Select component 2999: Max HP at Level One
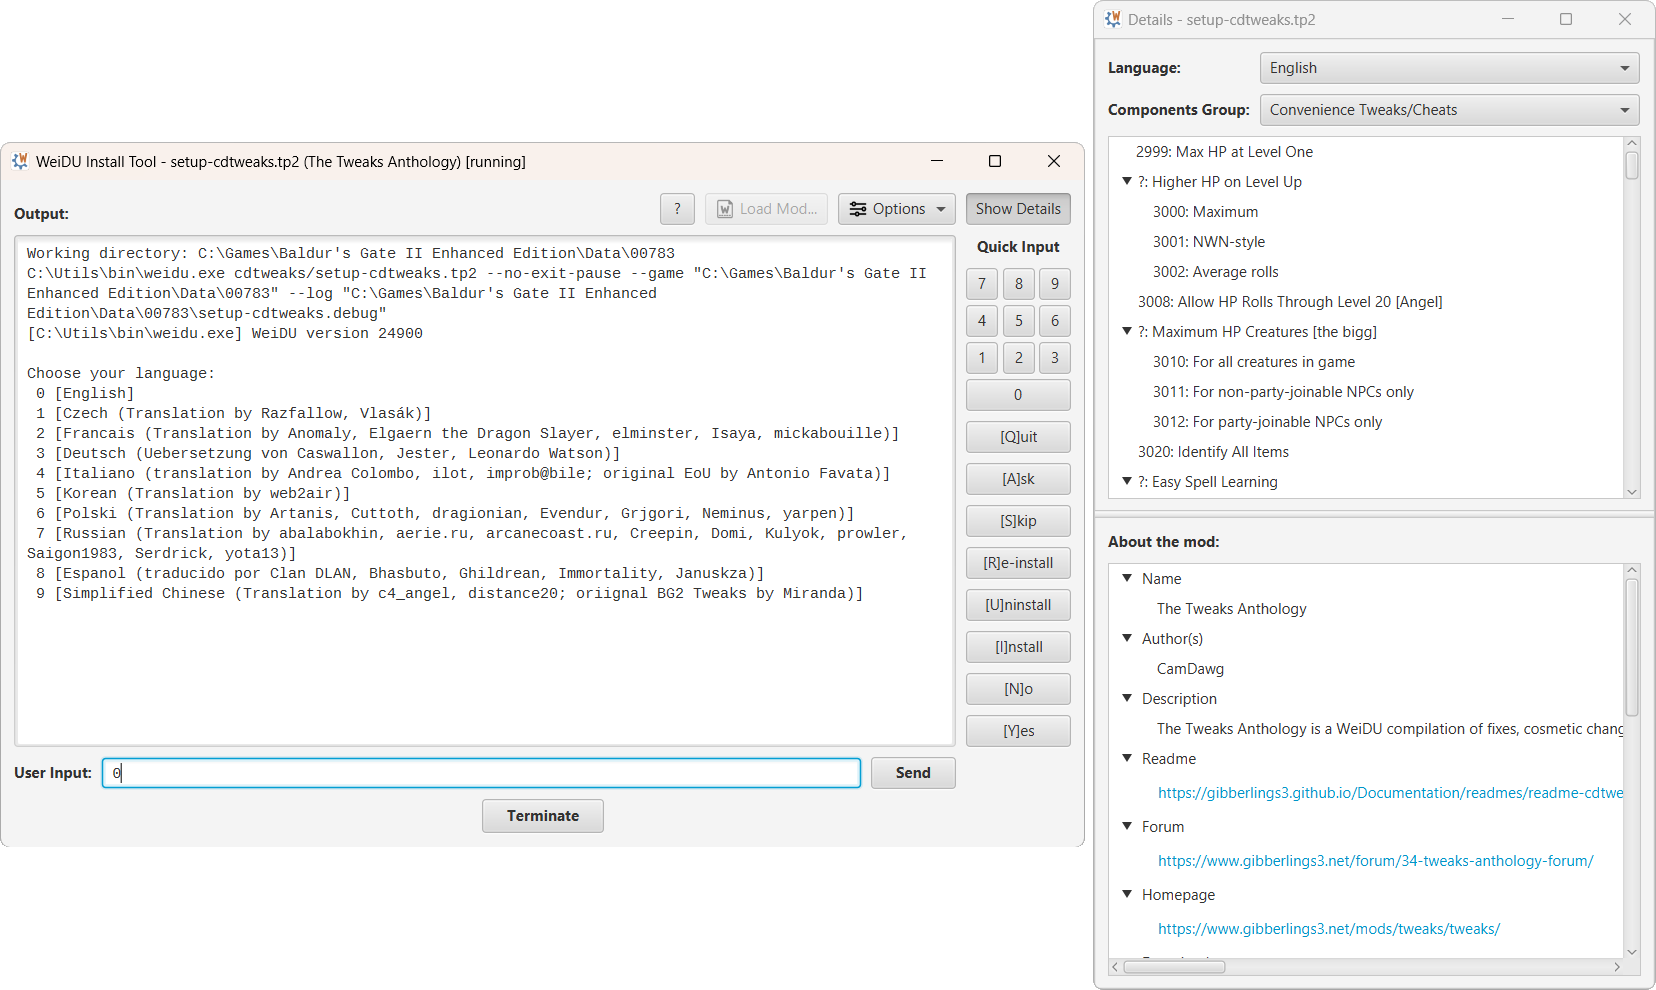 [1224, 152]
